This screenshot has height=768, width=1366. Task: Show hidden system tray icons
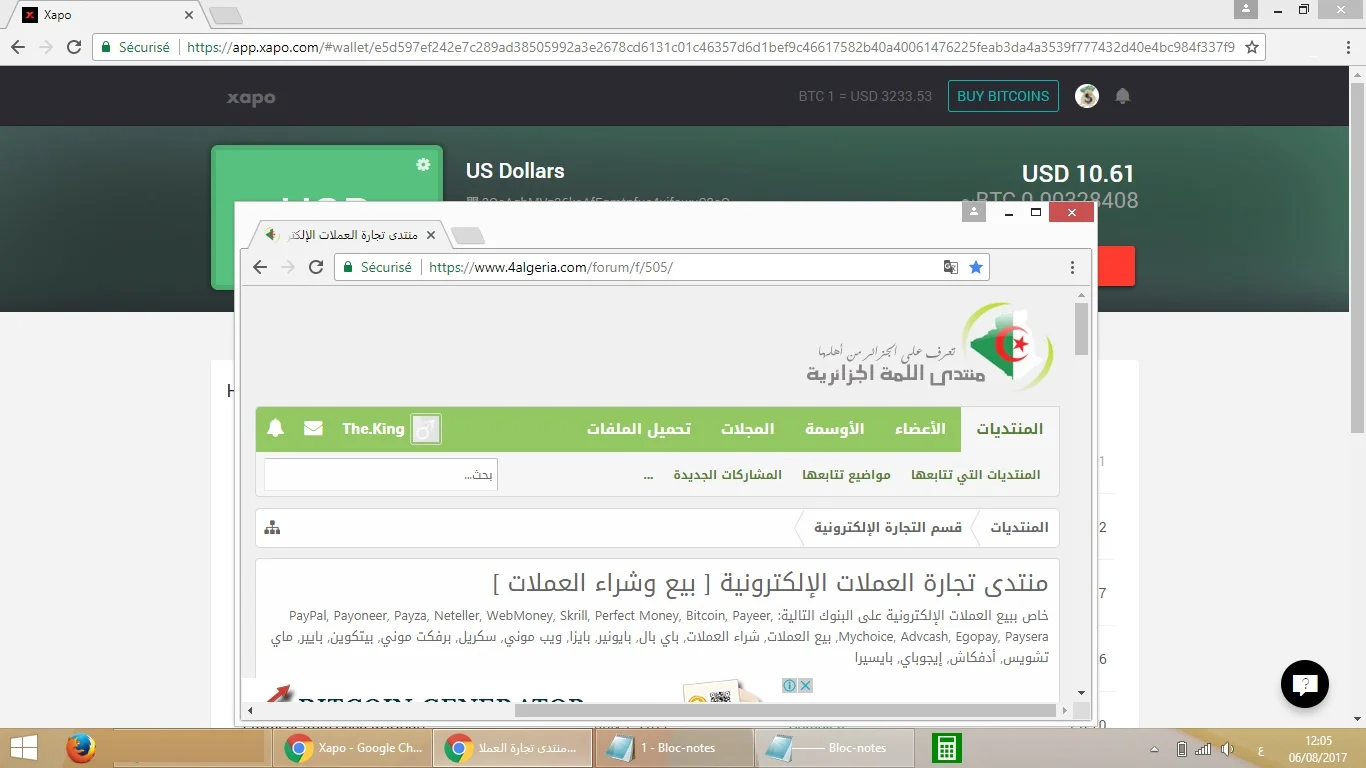[x=1155, y=749]
